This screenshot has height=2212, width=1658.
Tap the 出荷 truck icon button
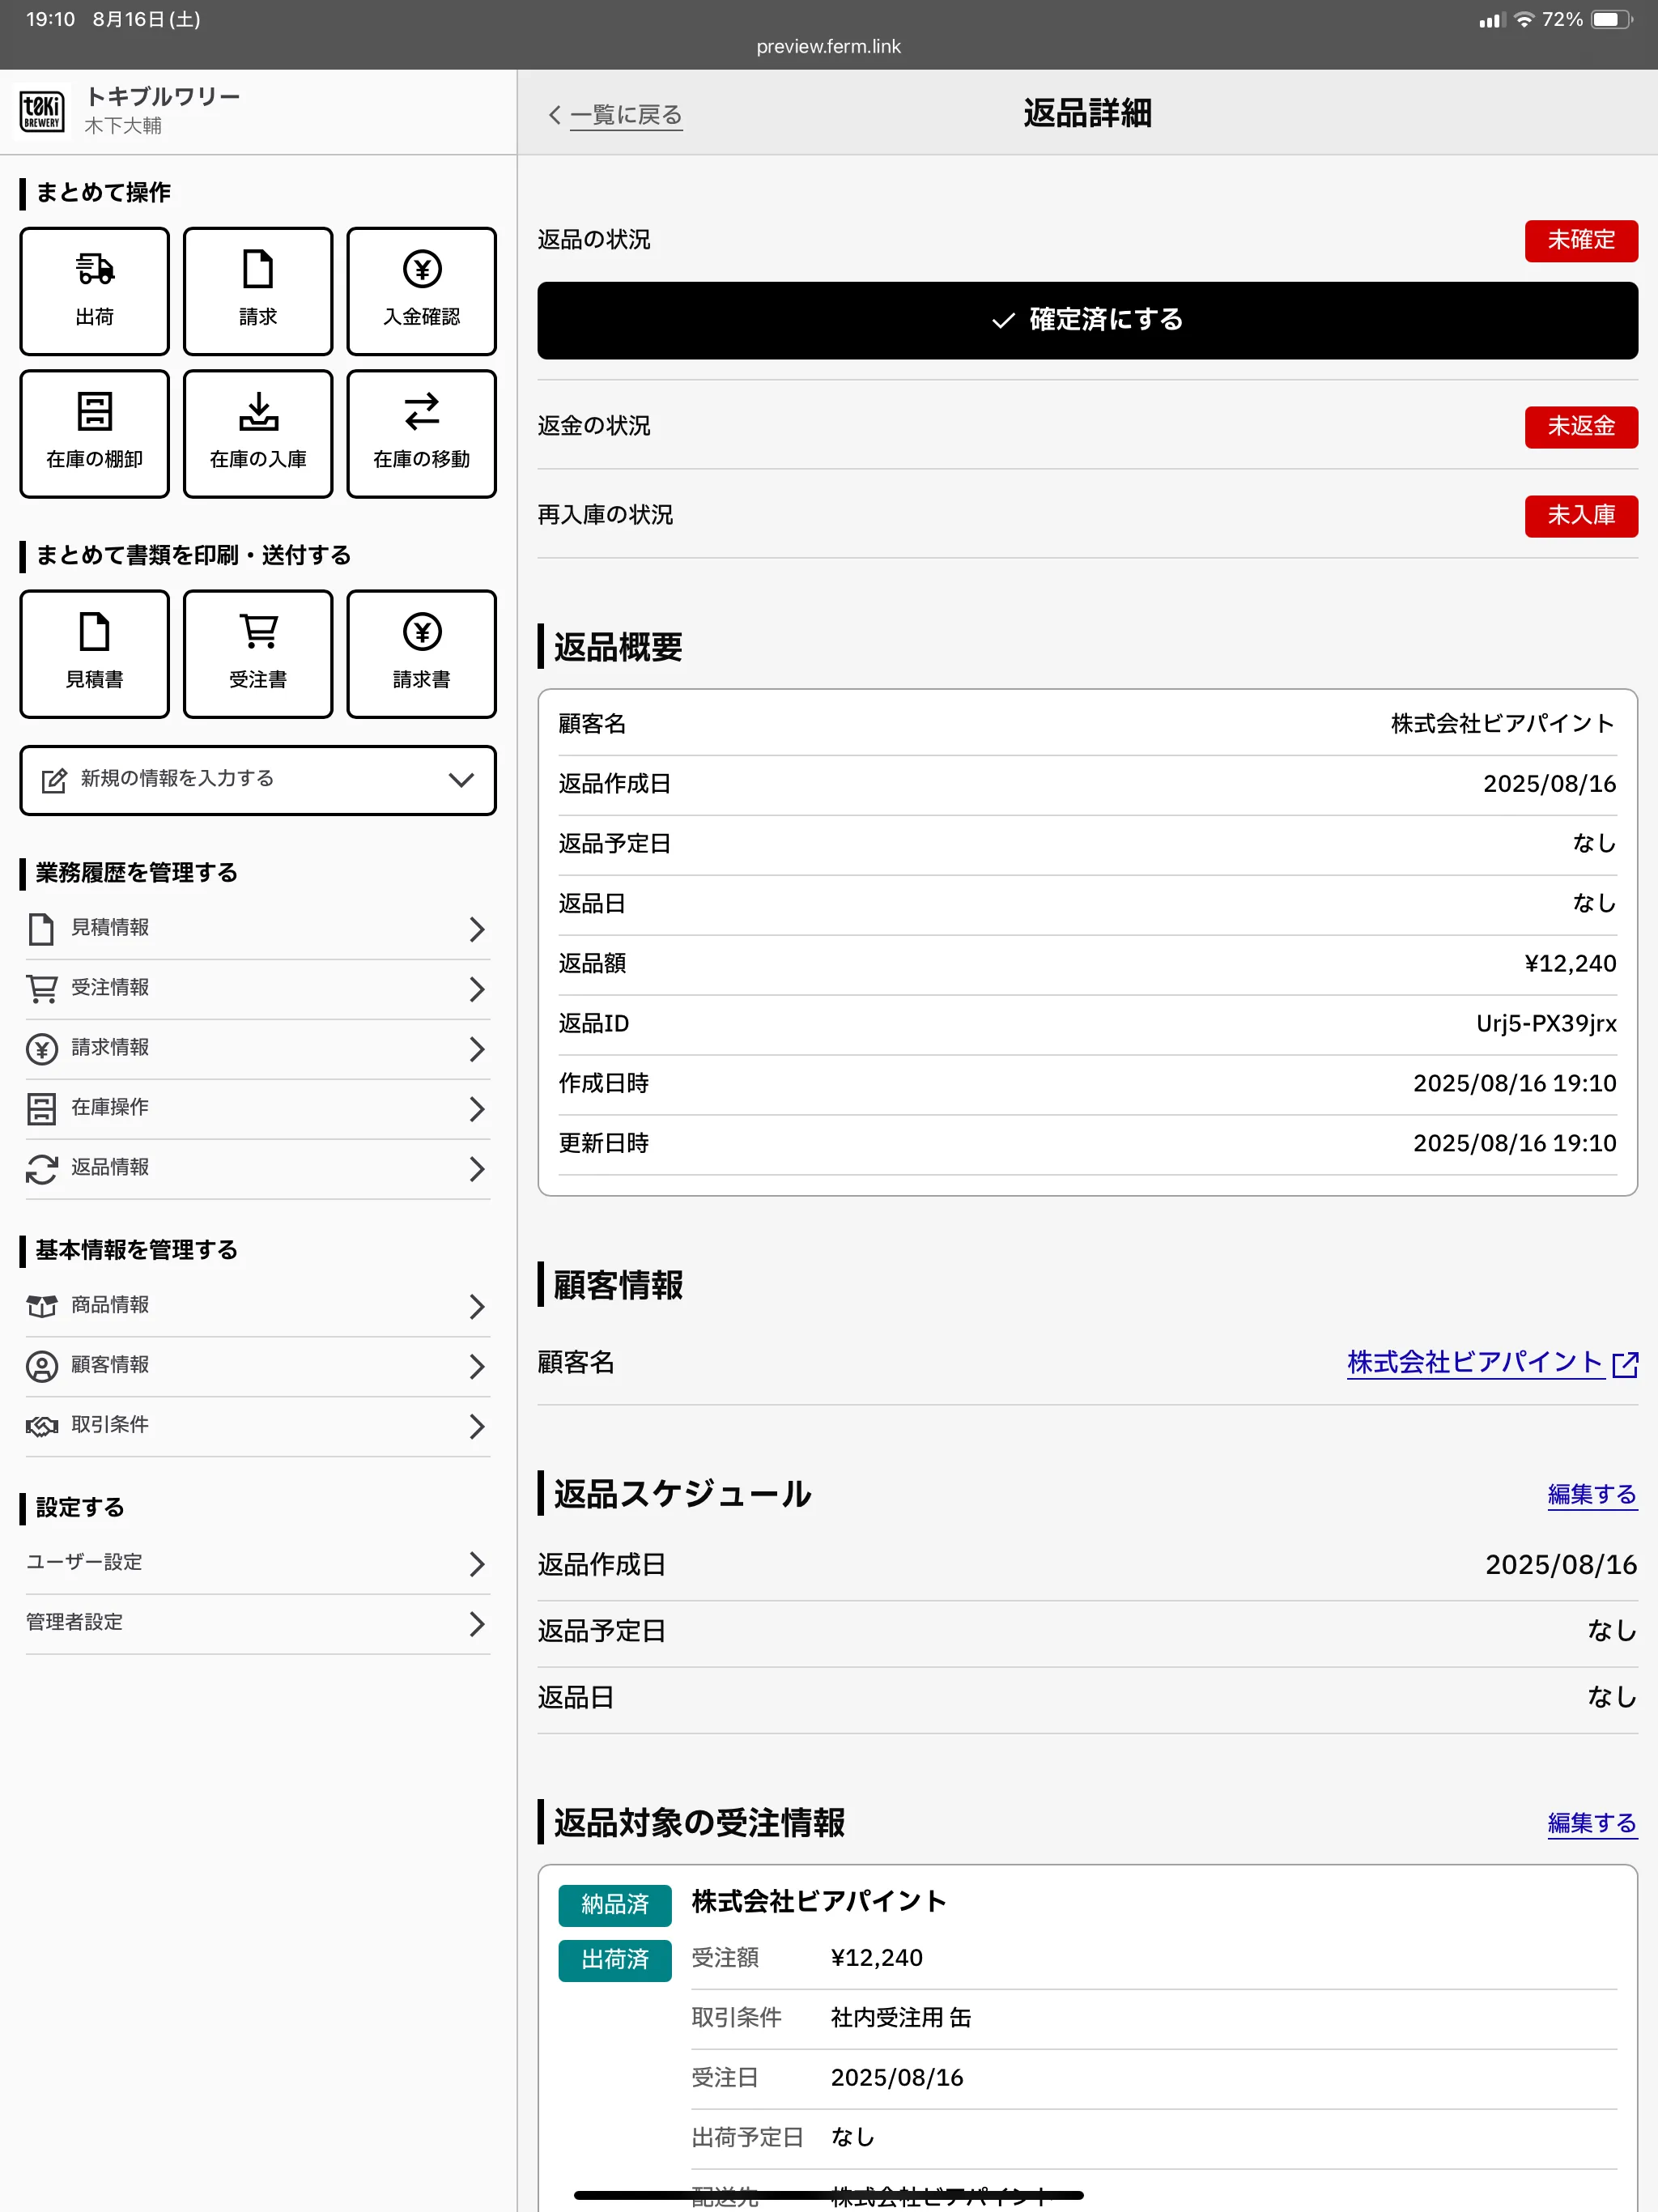point(94,291)
